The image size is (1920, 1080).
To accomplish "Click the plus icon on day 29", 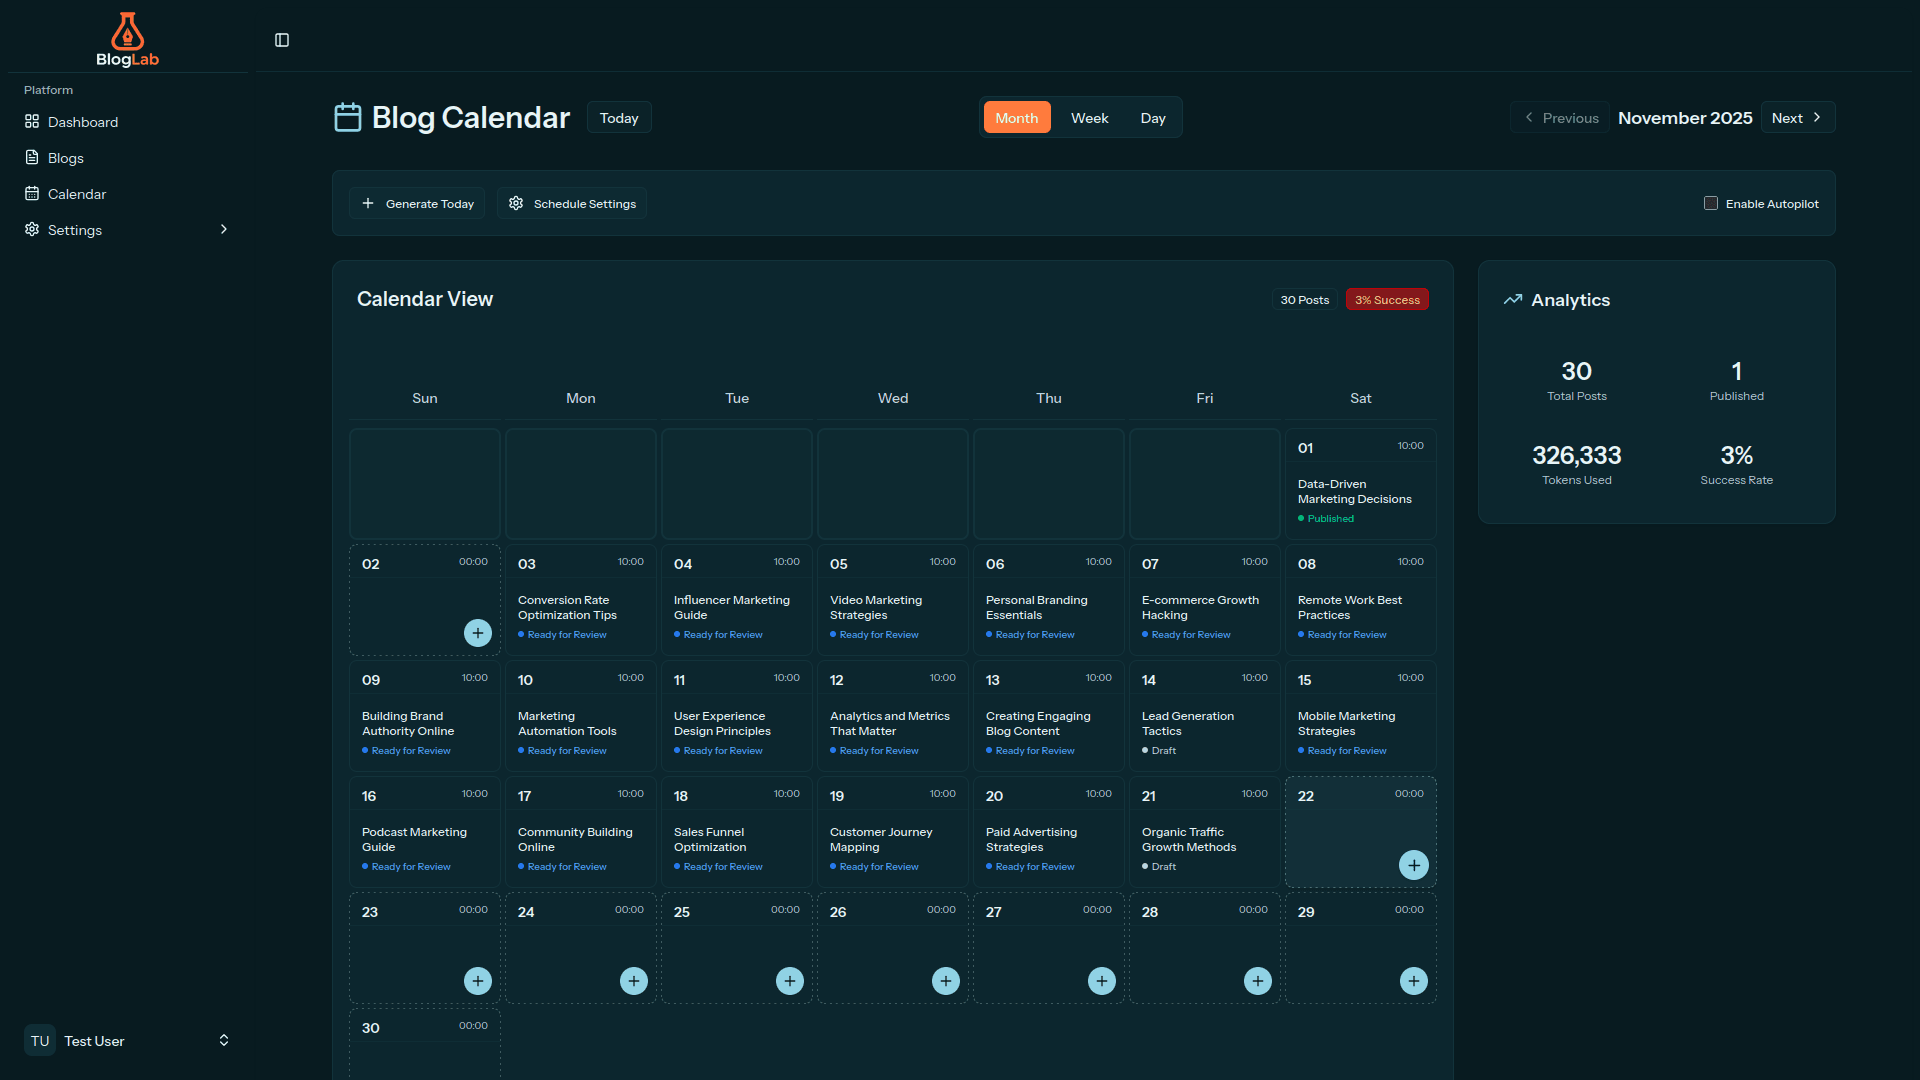I will point(1413,981).
